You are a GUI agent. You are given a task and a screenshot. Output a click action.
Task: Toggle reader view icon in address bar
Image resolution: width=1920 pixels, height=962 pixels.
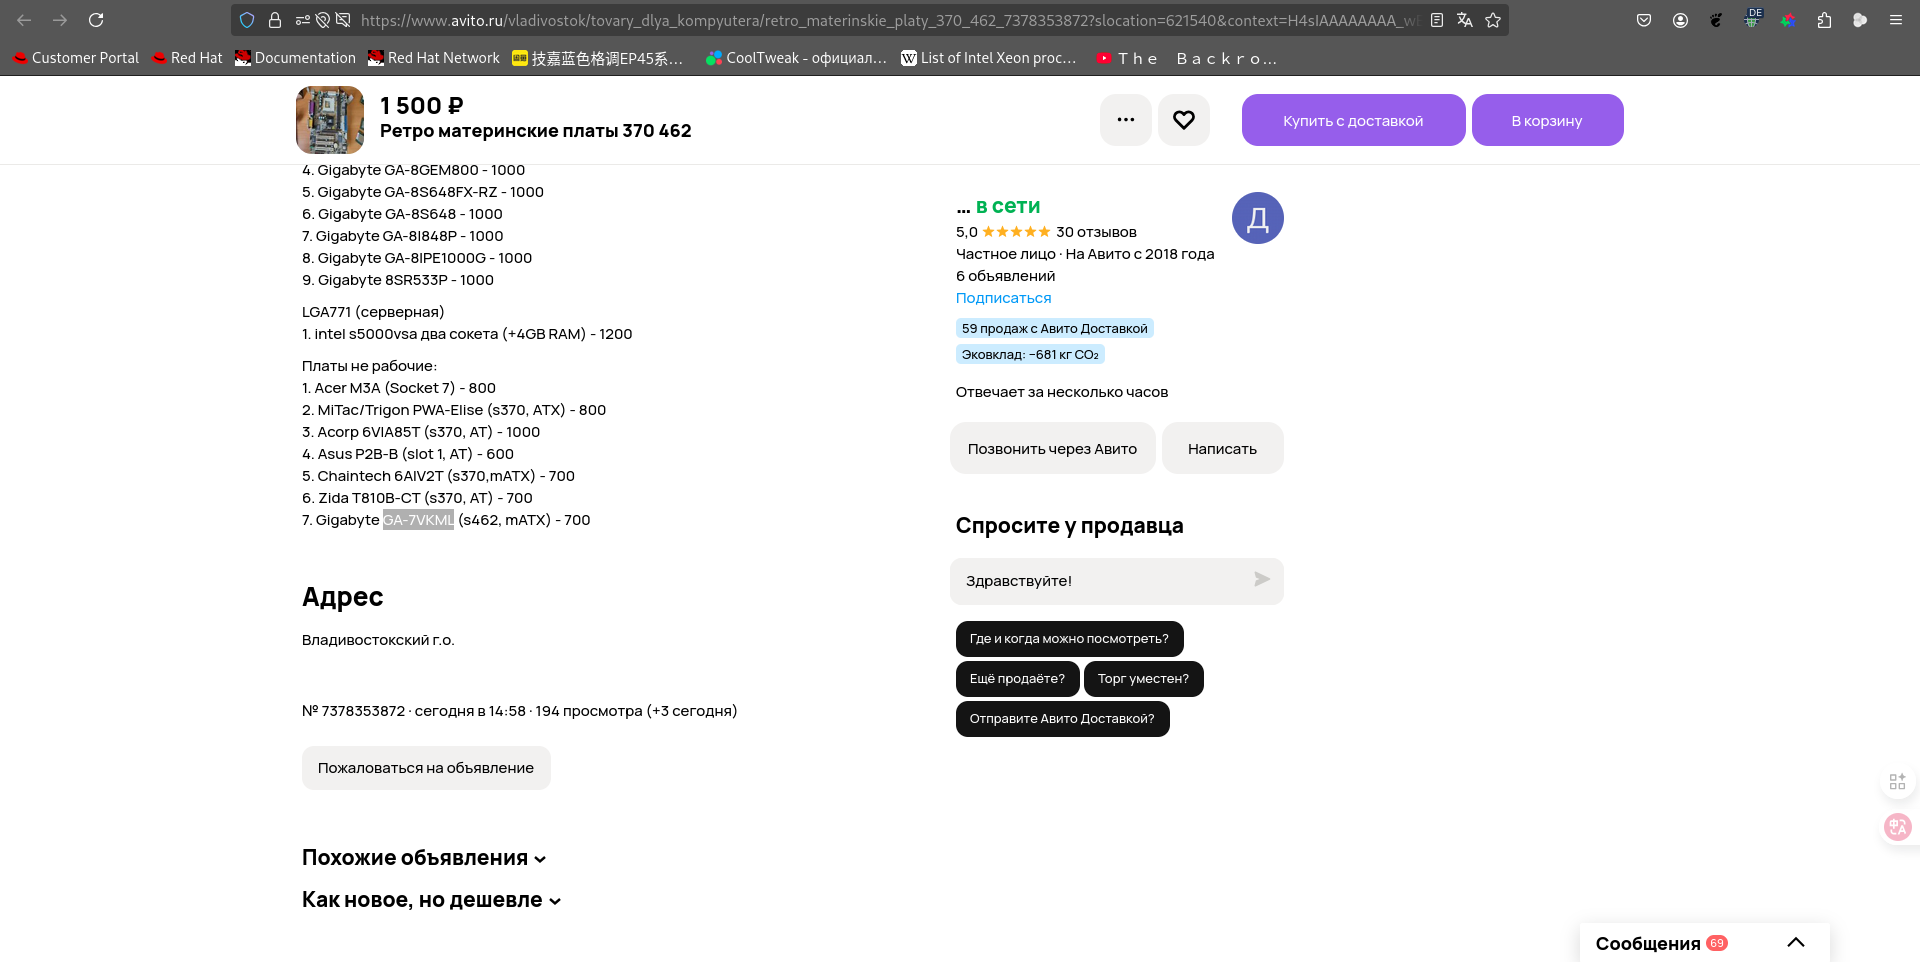click(x=1437, y=20)
